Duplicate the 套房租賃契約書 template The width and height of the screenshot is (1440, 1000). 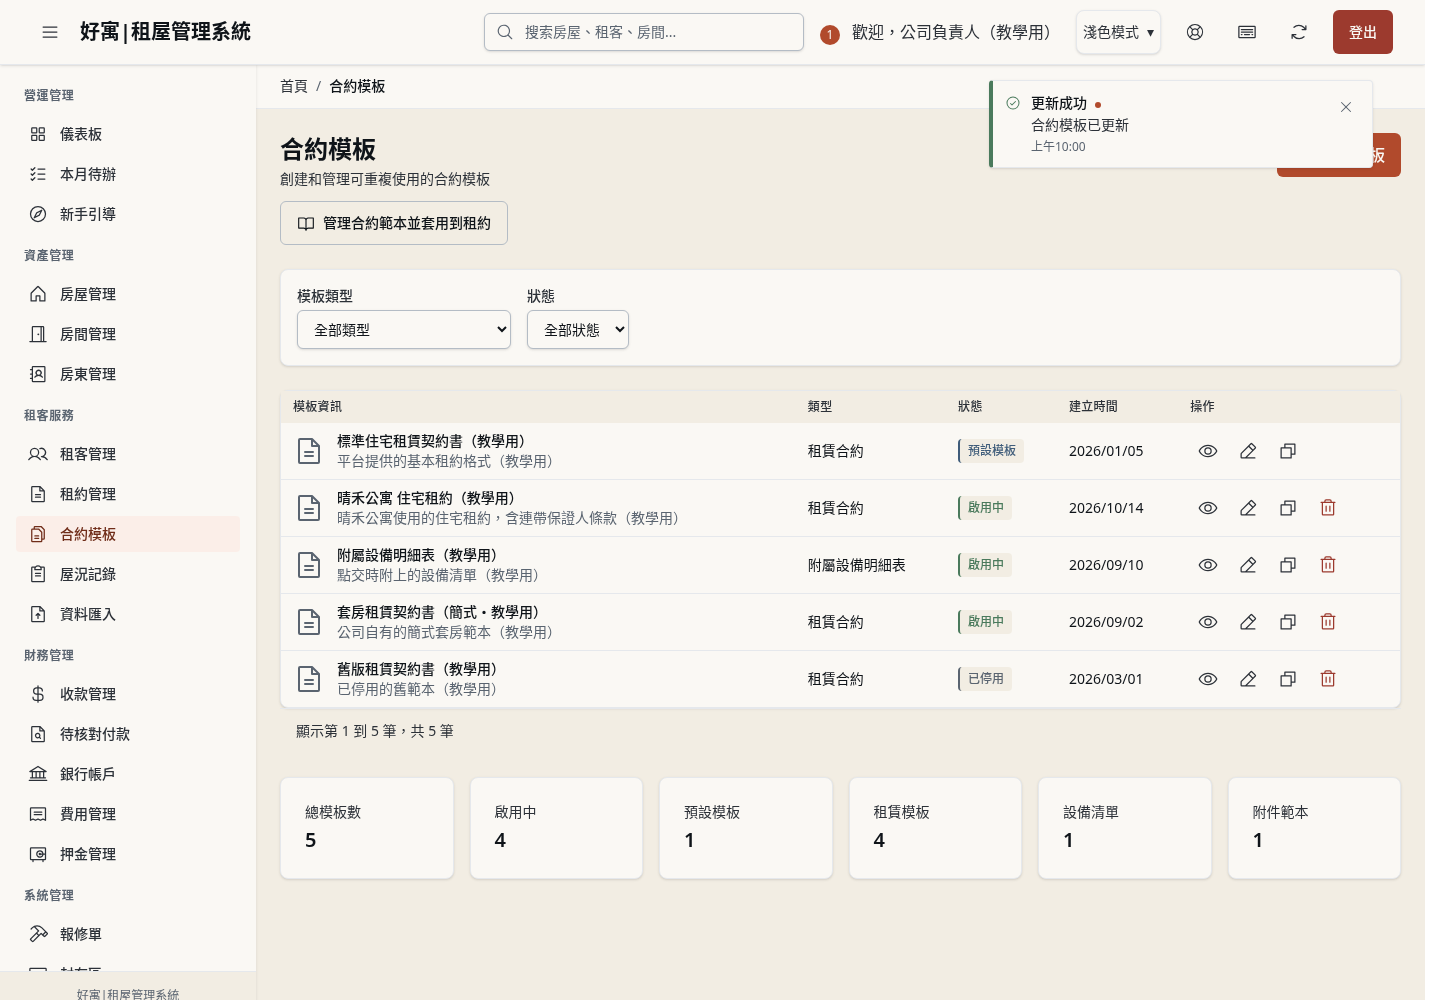(1288, 622)
